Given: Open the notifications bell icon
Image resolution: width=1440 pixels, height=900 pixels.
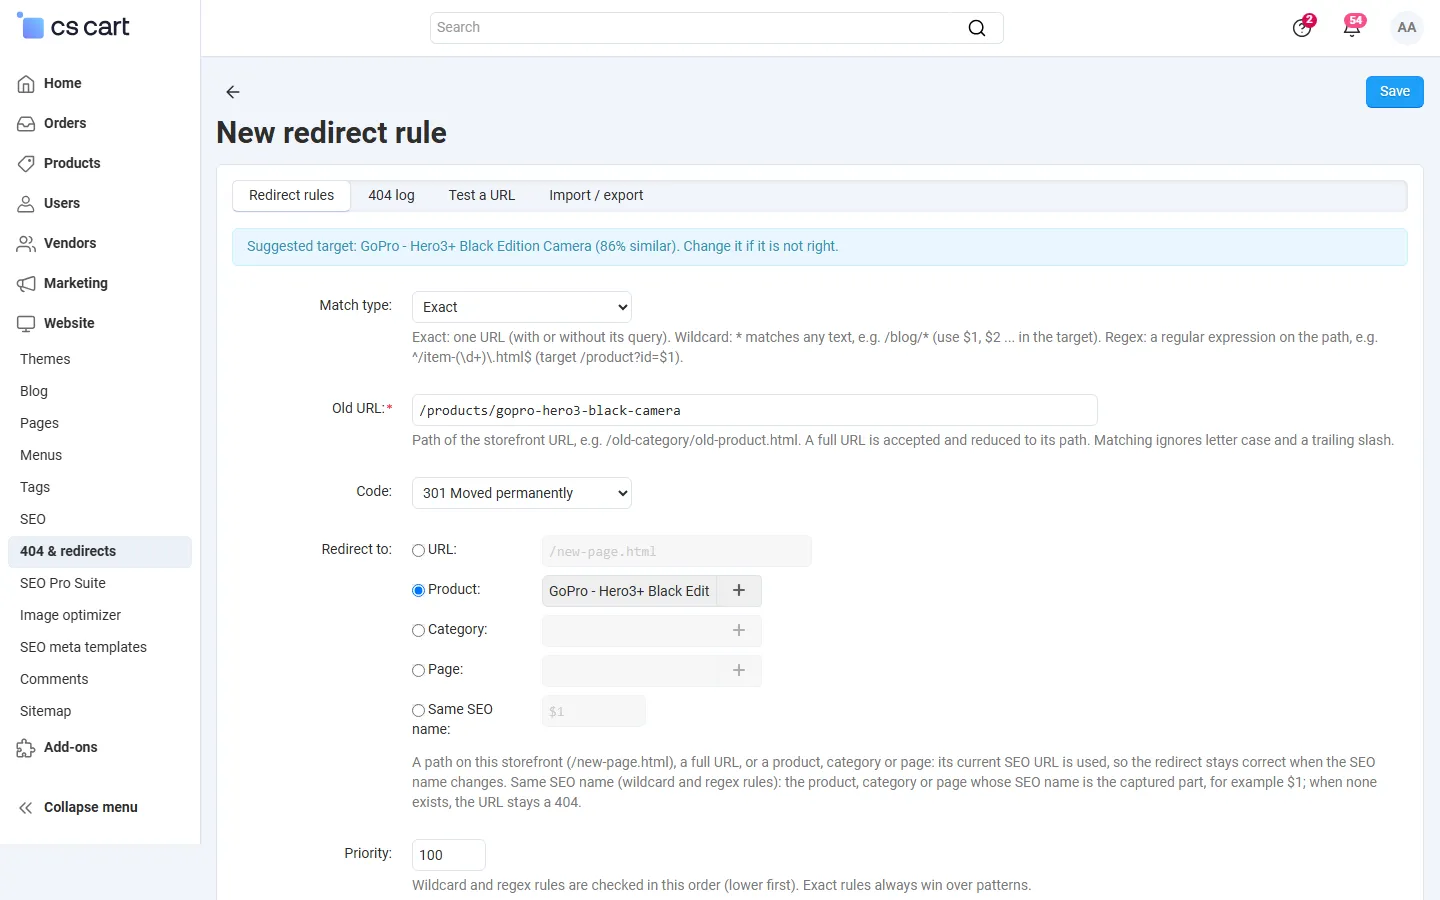Looking at the screenshot, I should 1352,27.
